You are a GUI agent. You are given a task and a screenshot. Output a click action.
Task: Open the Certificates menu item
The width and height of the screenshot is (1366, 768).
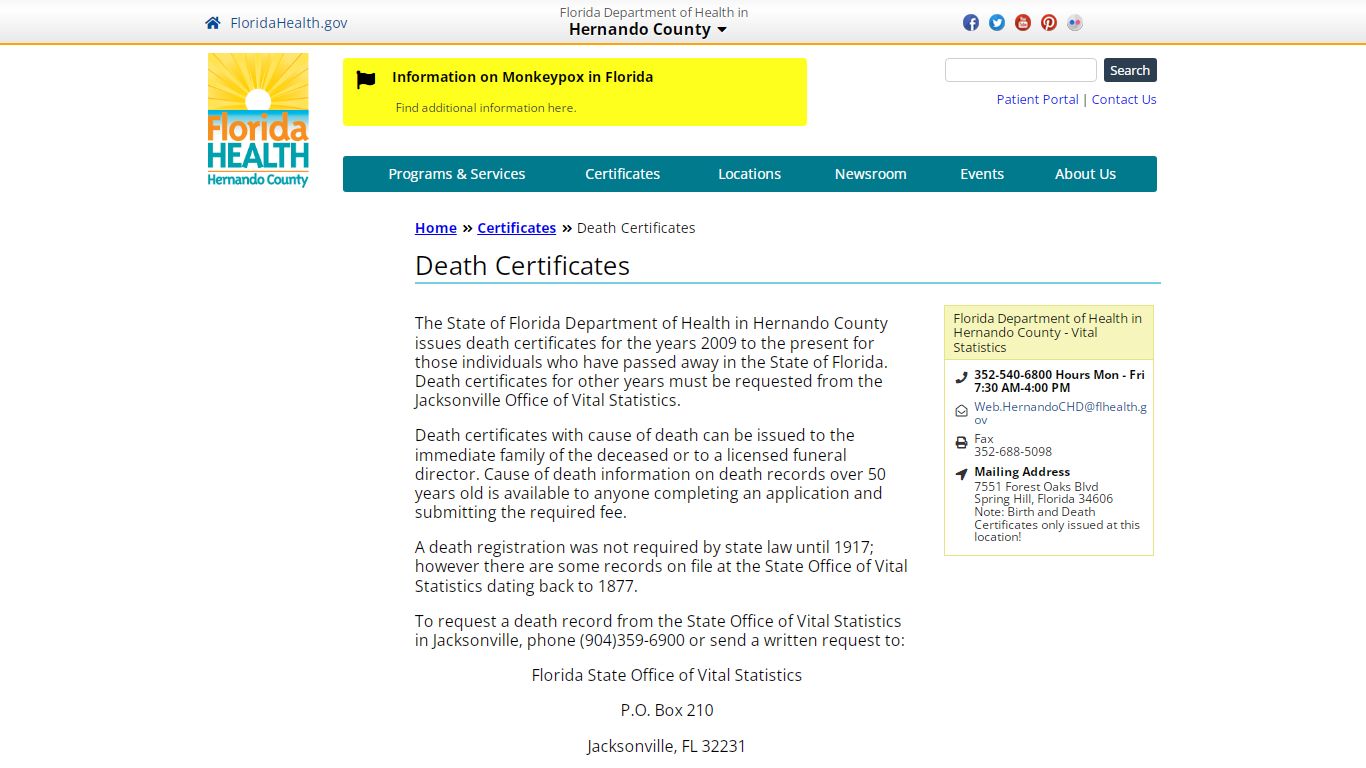tap(622, 174)
